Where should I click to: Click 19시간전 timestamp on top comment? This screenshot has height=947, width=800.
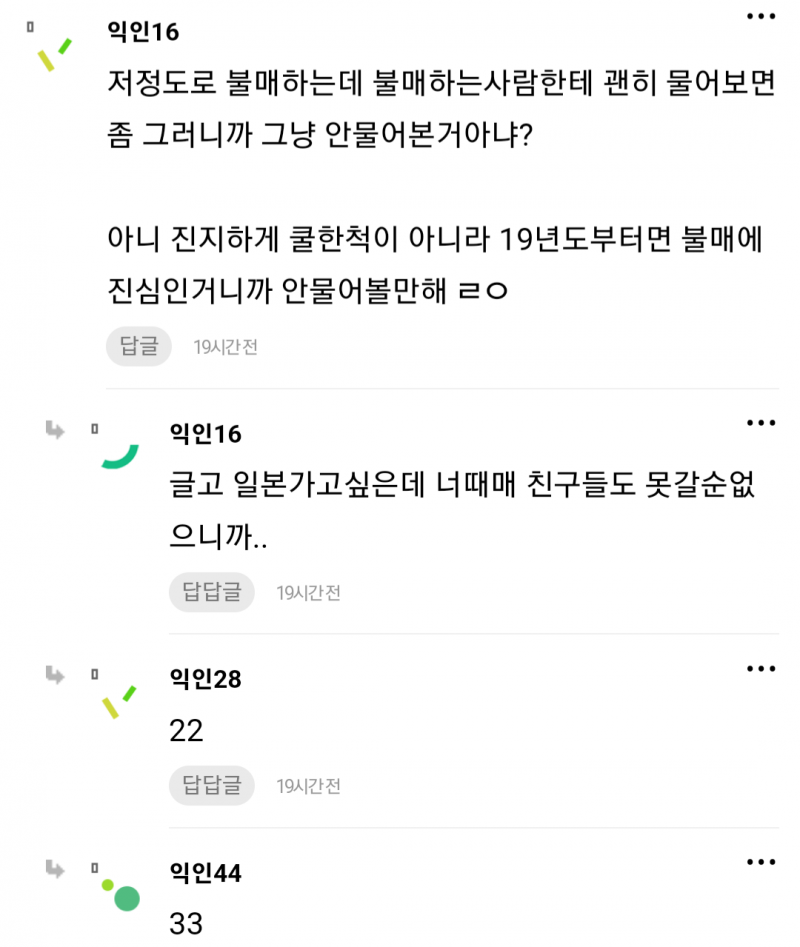tap(226, 347)
